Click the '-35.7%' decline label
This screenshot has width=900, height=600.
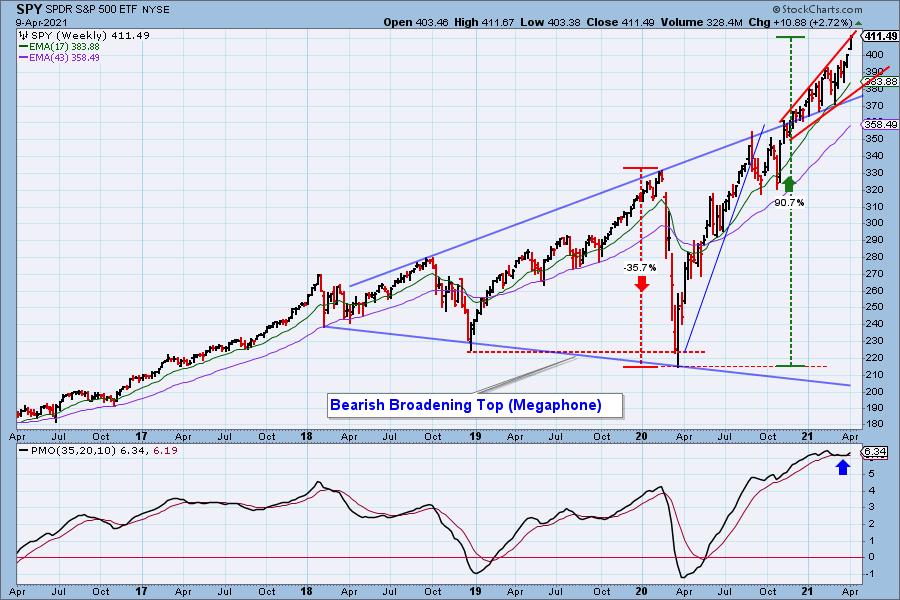[x=640, y=268]
